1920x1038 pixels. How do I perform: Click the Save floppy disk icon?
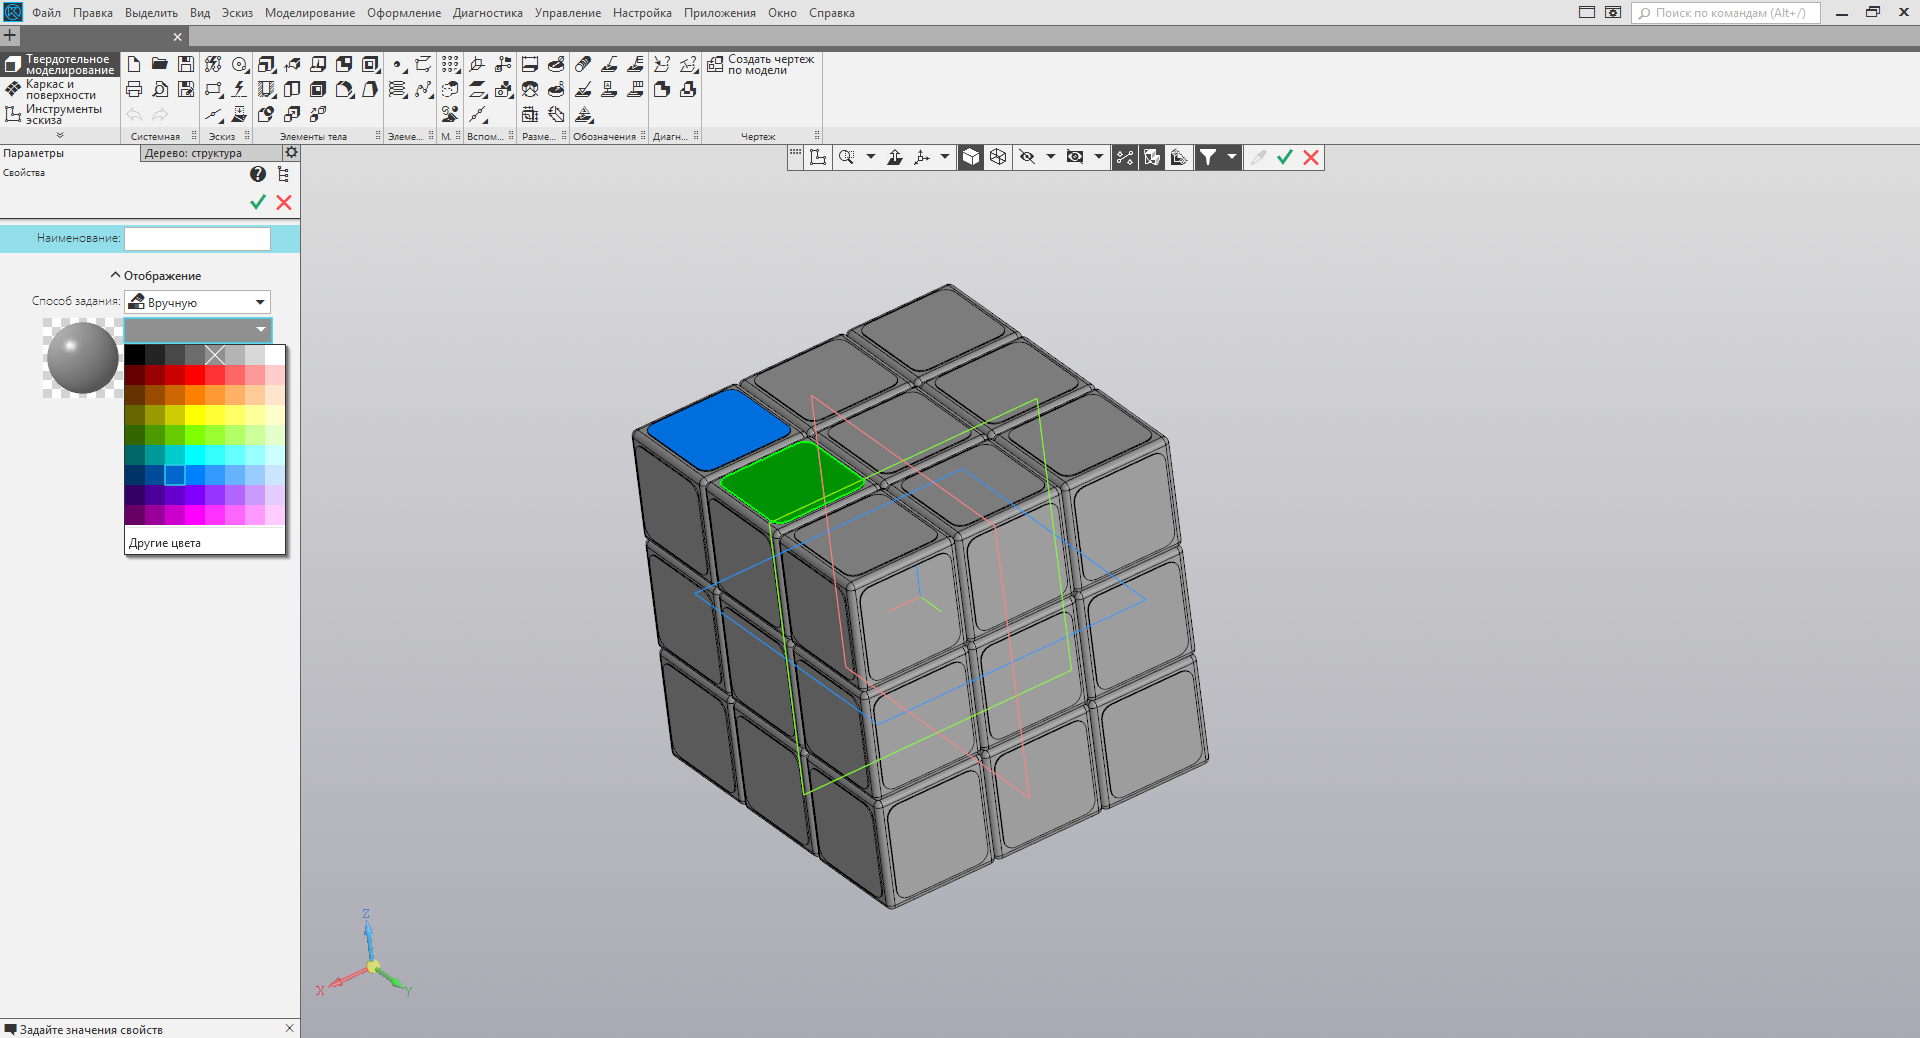[x=186, y=64]
